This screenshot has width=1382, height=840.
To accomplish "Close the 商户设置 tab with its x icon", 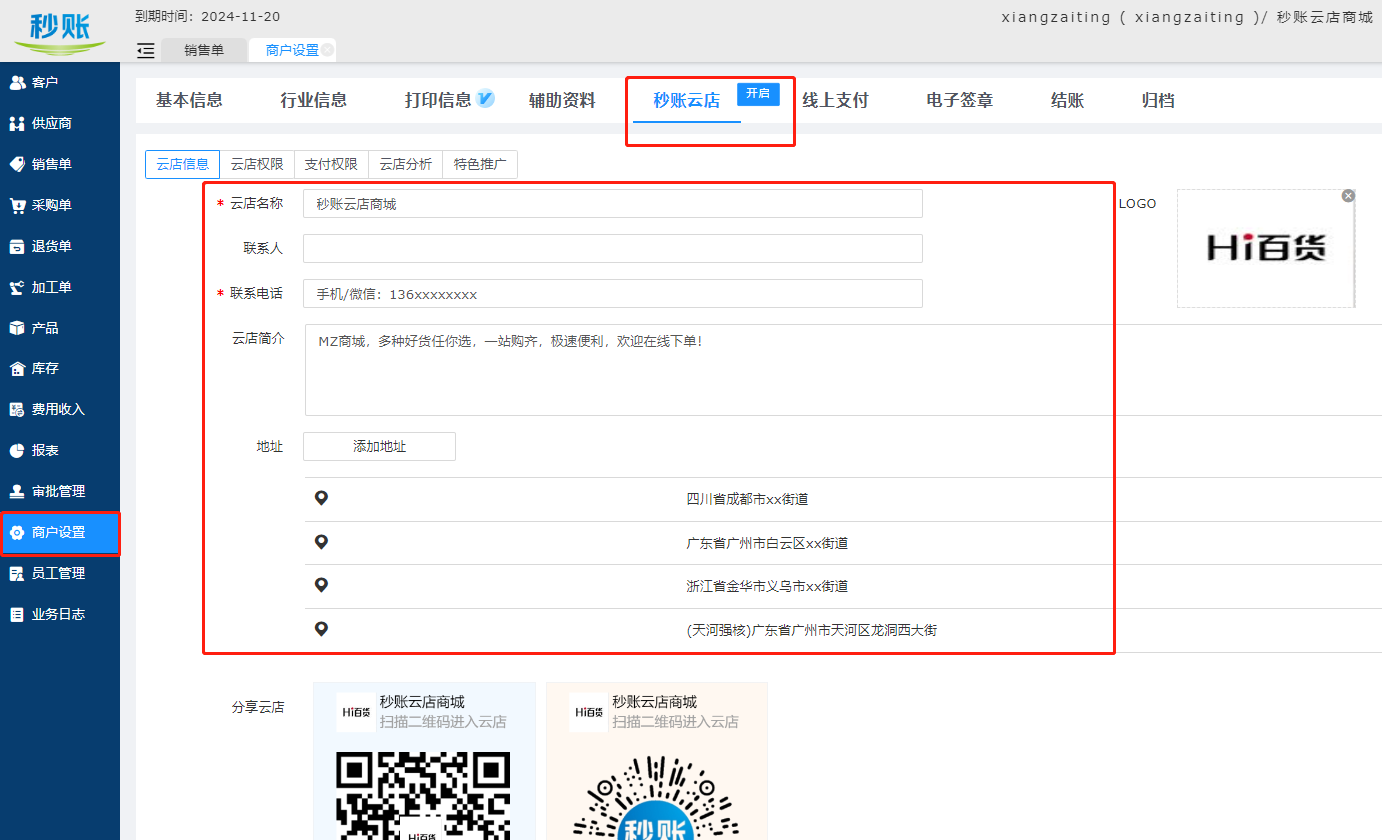I will tap(327, 50).
